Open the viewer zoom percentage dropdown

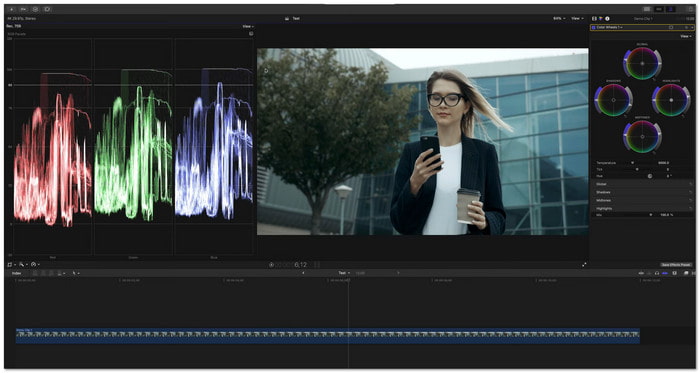tap(559, 18)
